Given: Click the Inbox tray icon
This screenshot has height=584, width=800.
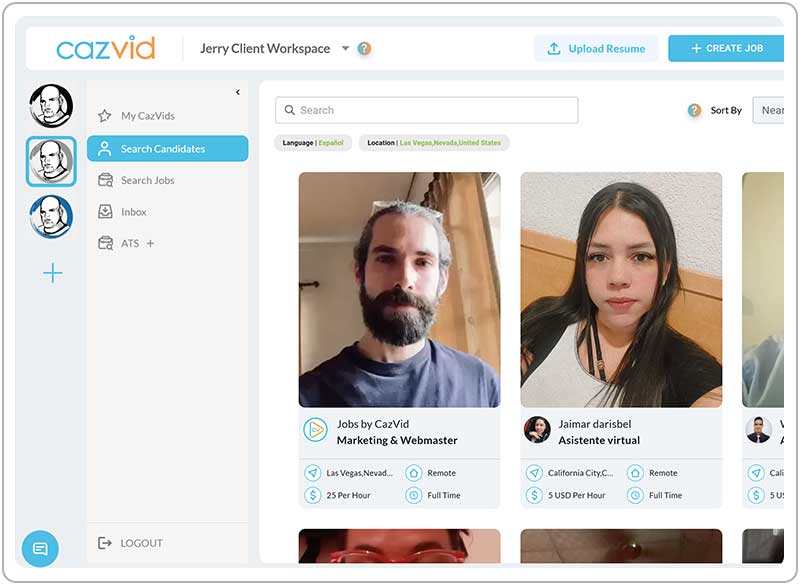Looking at the screenshot, I should point(105,212).
